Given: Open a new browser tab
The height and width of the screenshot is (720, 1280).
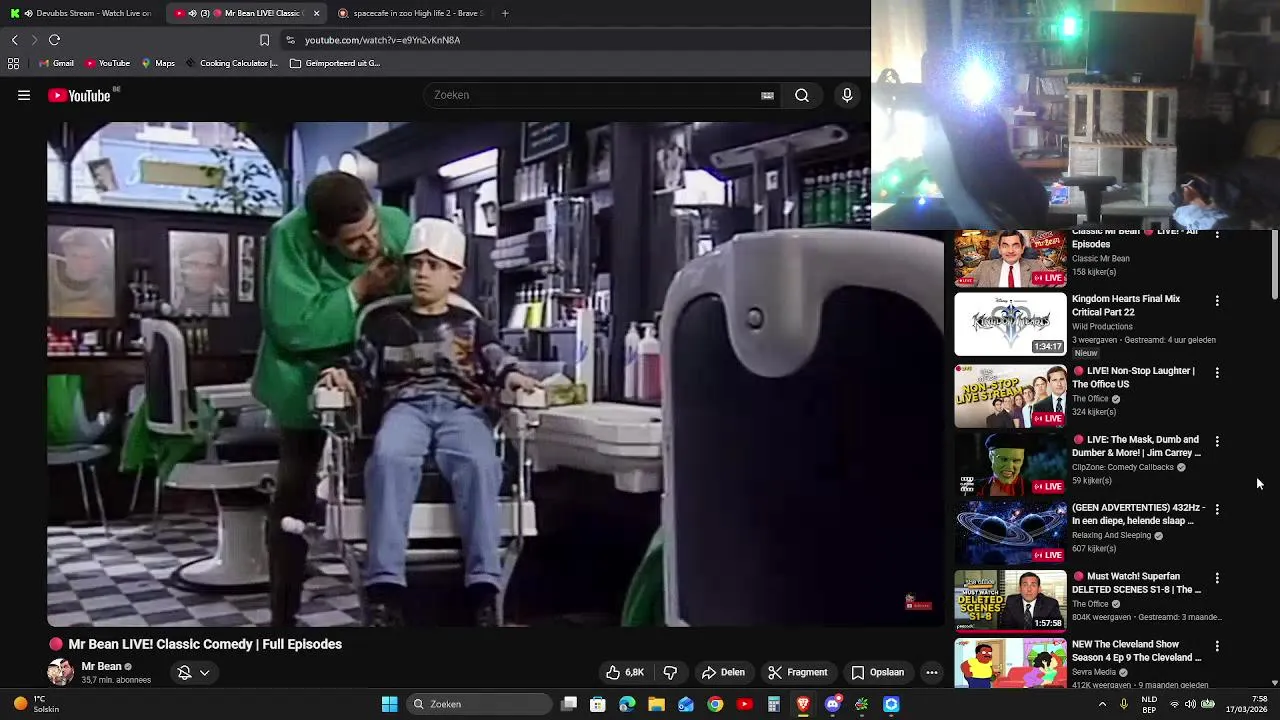Looking at the screenshot, I should tap(505, 13).
